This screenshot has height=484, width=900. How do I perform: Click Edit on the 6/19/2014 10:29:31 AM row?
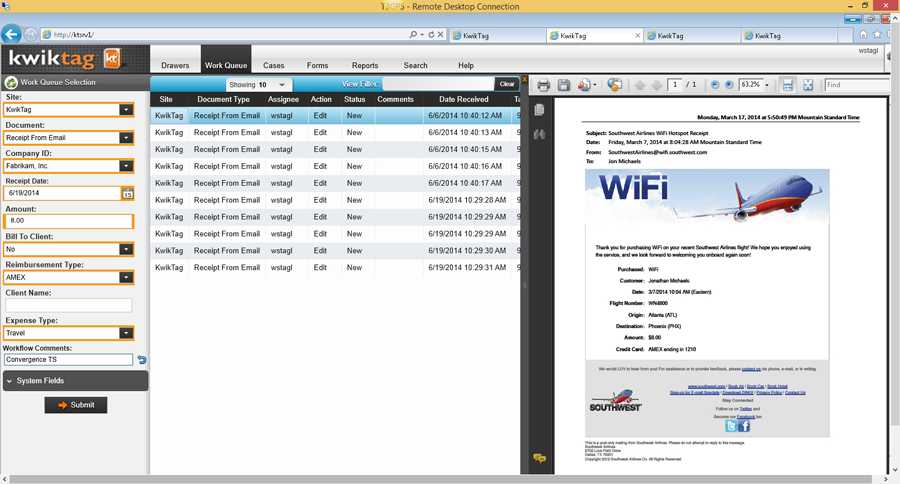(x=320, y=268)
